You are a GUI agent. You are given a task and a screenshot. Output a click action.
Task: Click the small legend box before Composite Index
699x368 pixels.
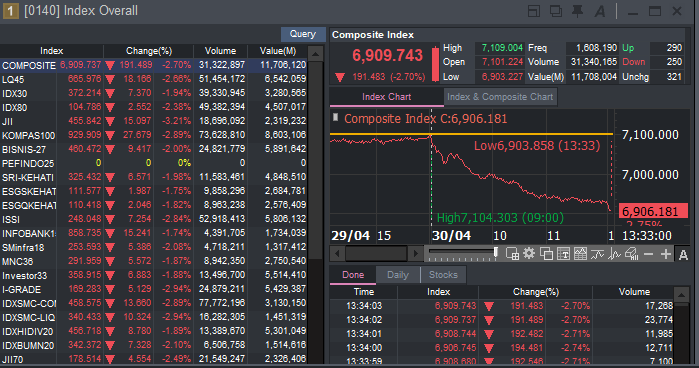336,118
